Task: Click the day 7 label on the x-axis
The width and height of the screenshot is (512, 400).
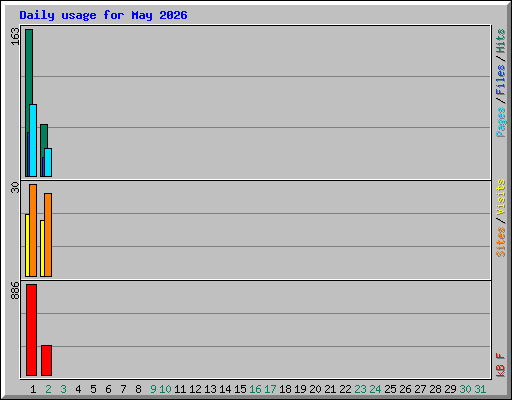Action: click(x=123, y=389)
